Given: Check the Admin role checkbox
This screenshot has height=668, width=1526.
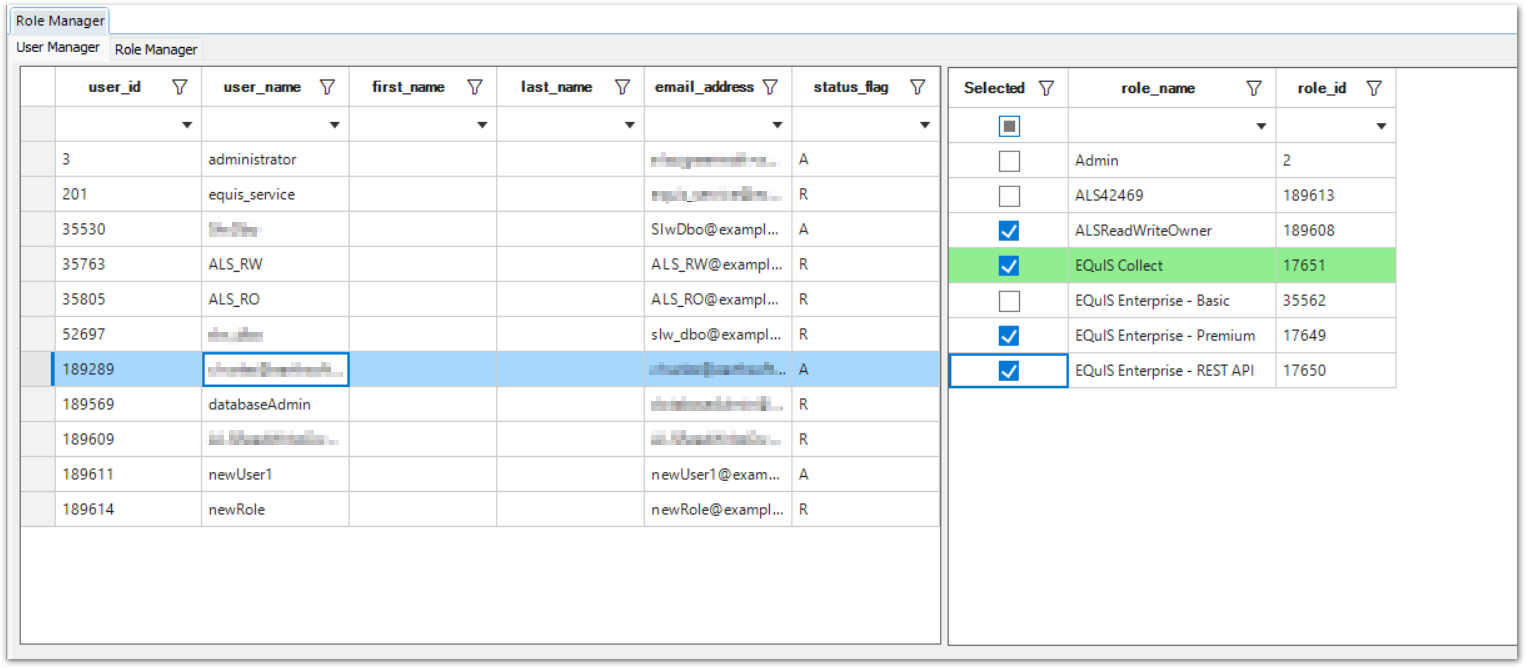Looking at the screenshot, I should pyautogui.click(x=1008, y=160).
